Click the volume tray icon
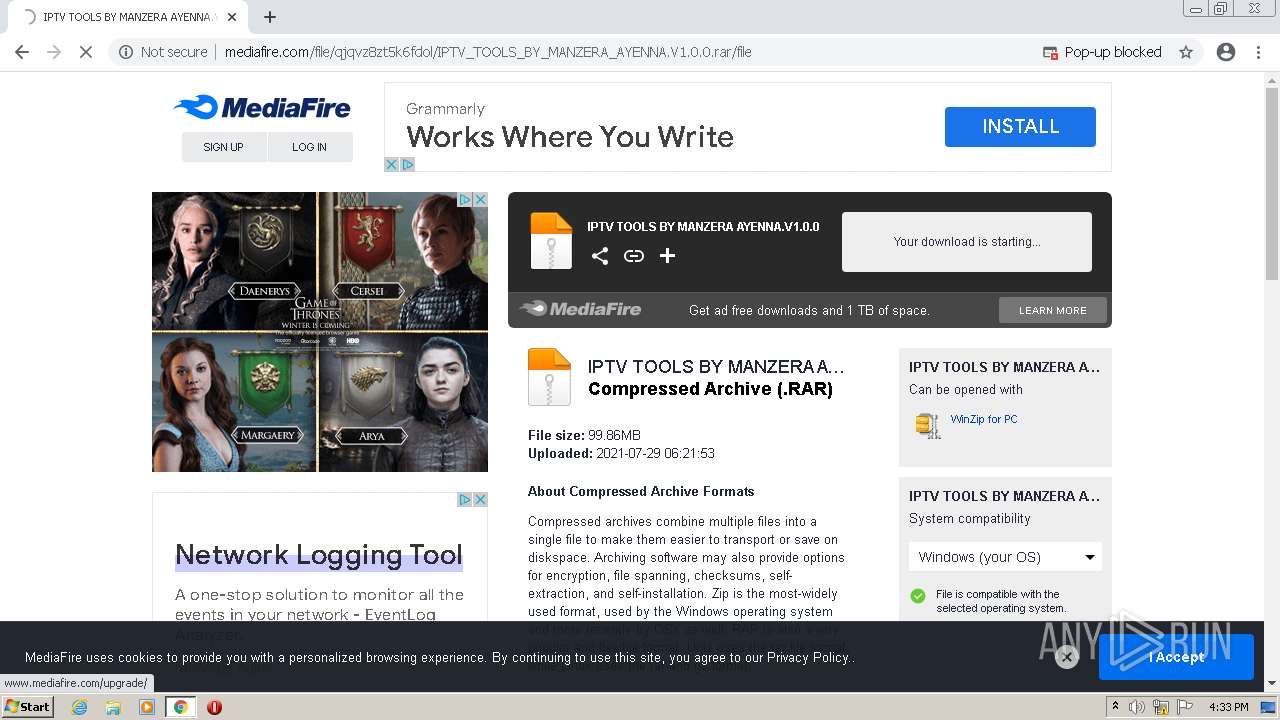This screenshot has height=720, width=1280. (x=1137, y=707)
